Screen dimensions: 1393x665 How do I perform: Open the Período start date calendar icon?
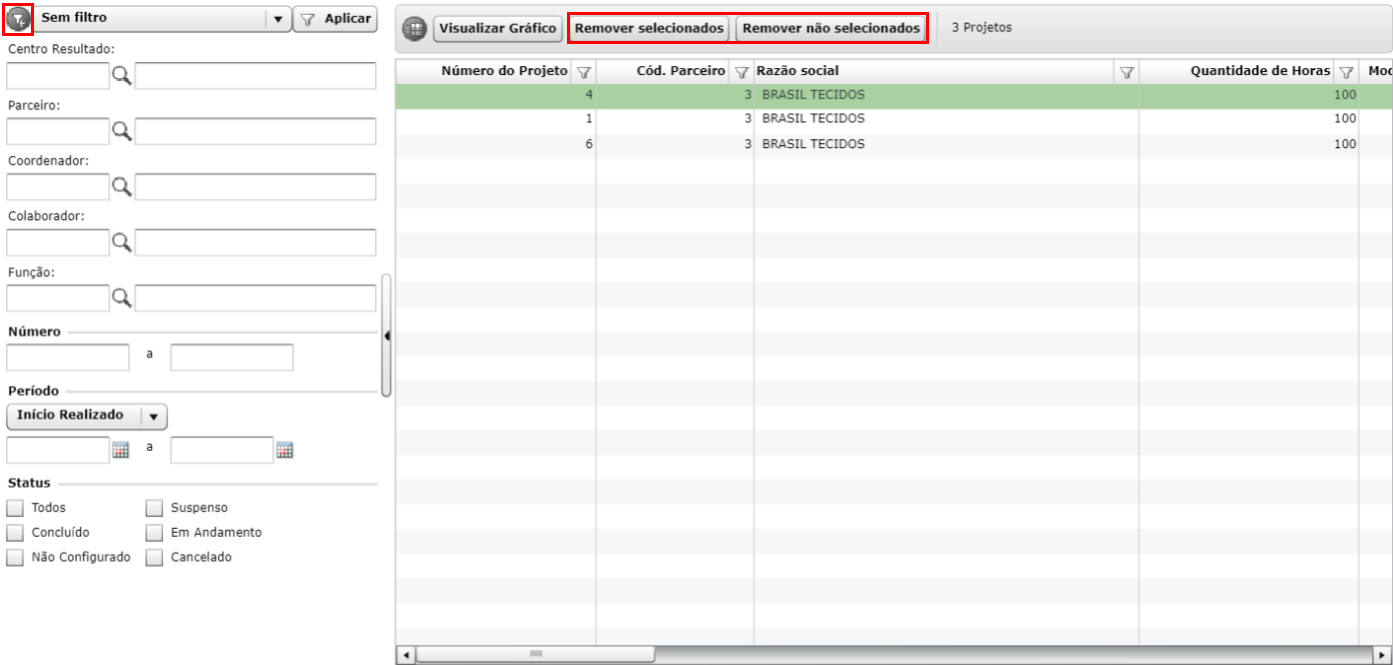(x=121, y=450)
